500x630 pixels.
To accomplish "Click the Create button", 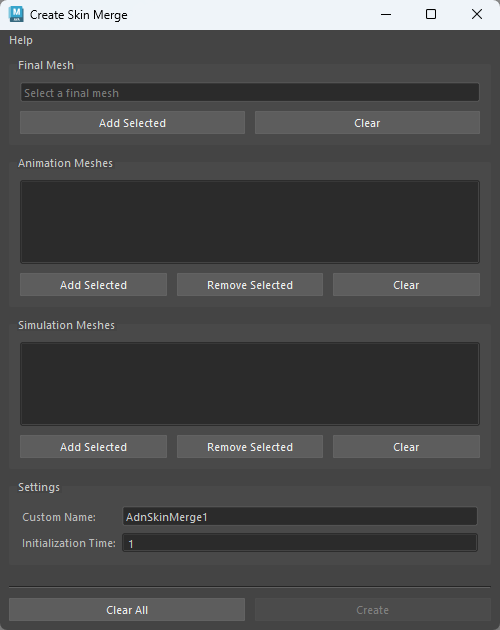I will click(373, 610).
